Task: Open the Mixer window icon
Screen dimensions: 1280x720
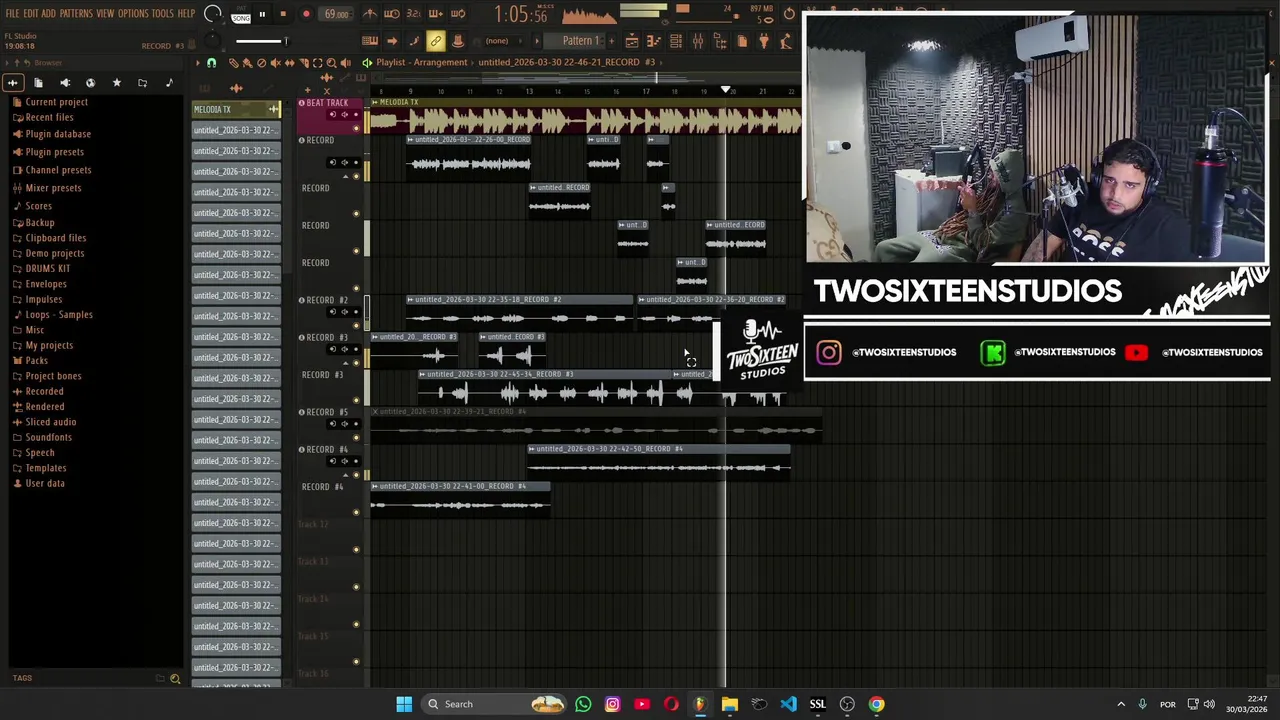Action: point(697,41)
